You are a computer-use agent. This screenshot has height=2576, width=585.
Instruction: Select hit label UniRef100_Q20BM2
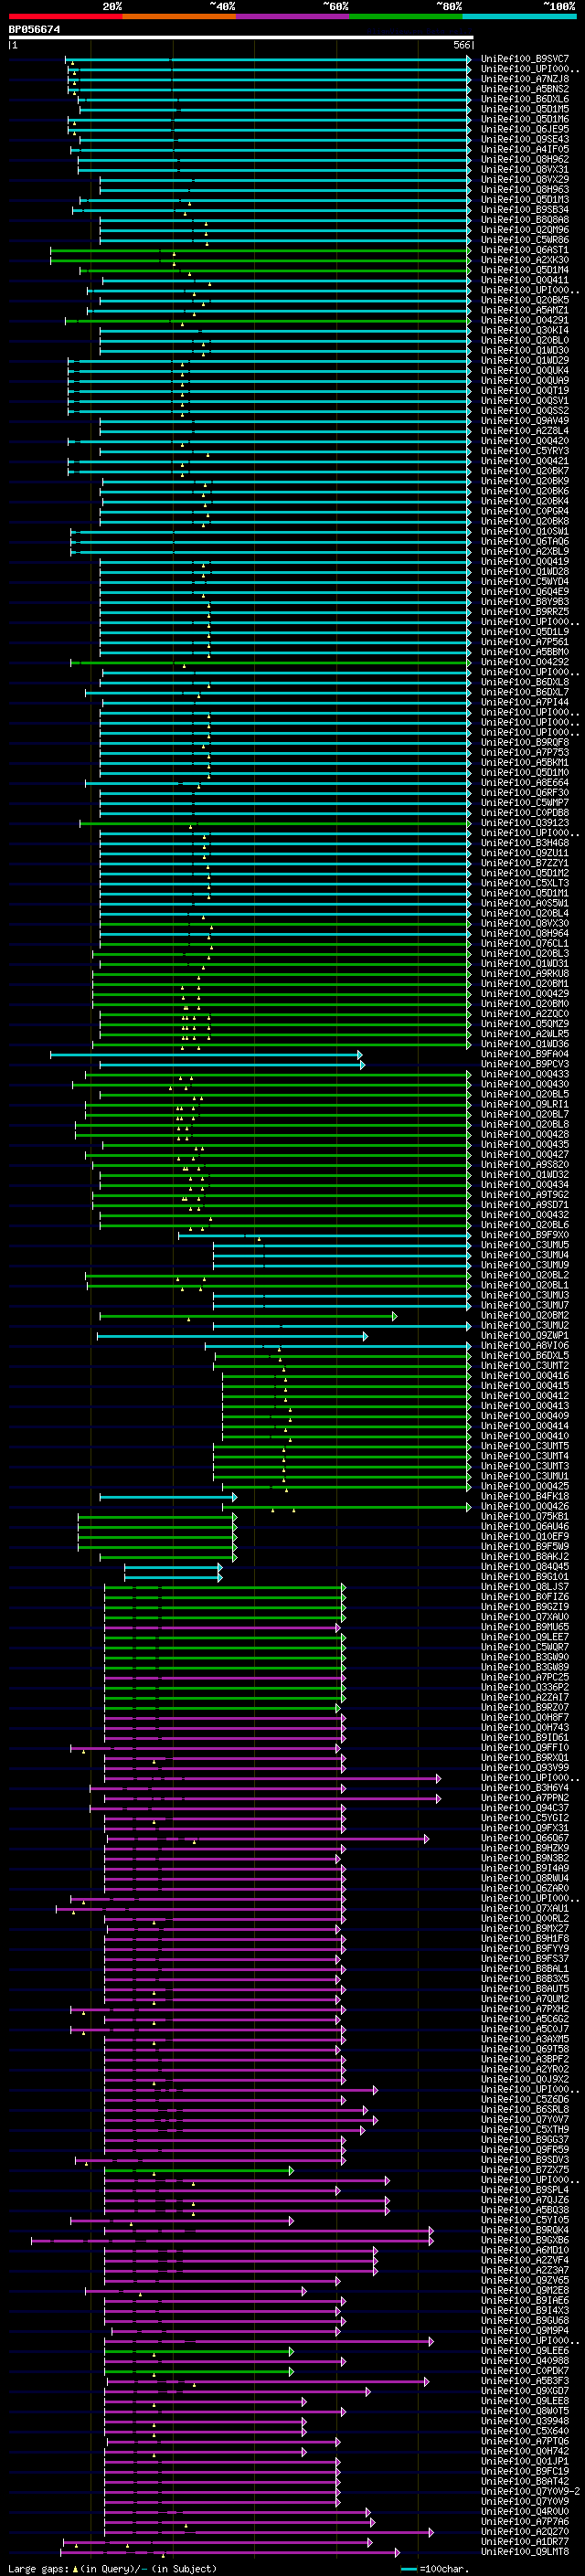[525, 1315]
